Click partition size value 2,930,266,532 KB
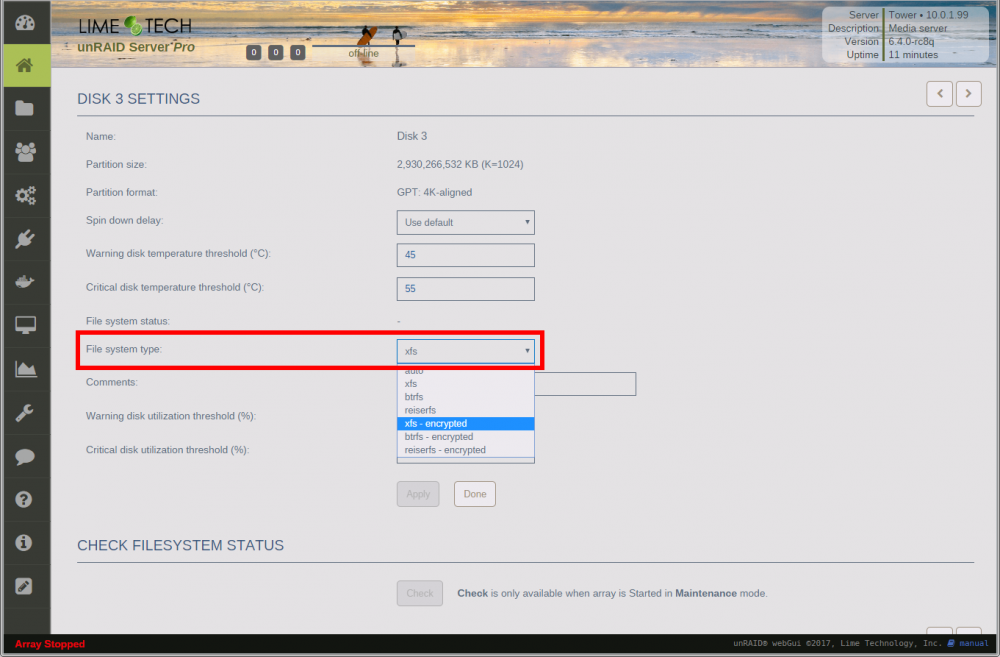 460,165
